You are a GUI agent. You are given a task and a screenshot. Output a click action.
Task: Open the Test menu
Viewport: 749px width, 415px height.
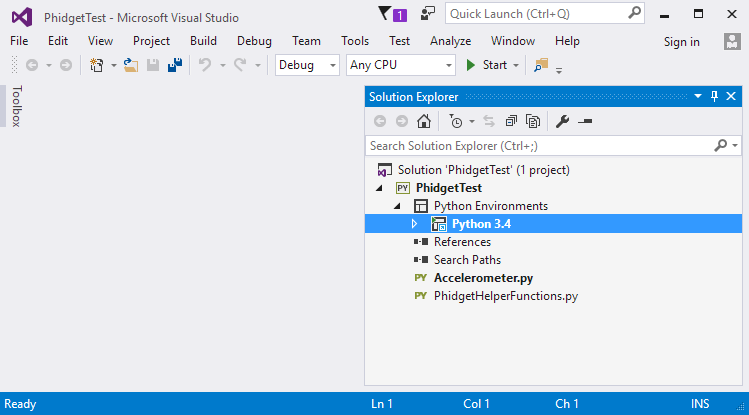399,41
